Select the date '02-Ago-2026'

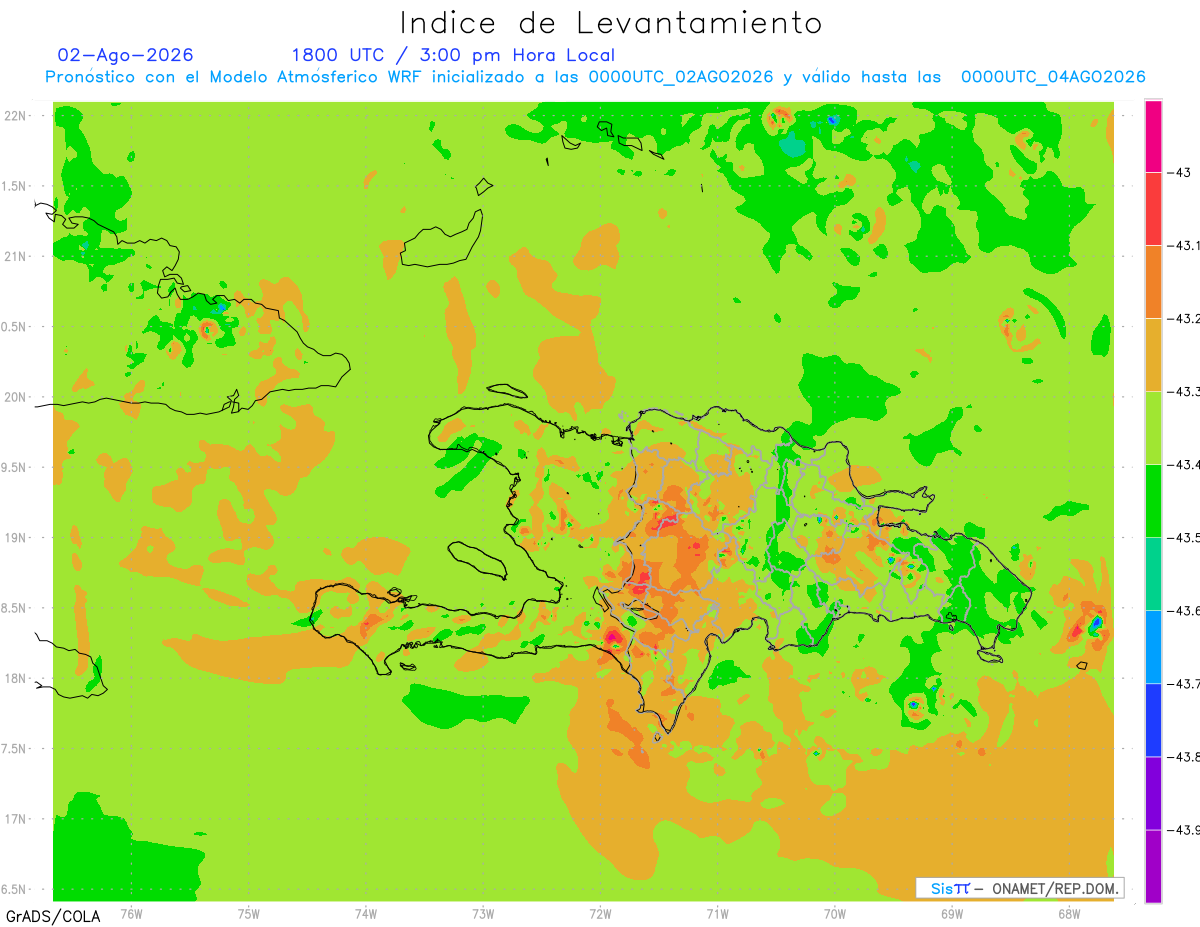point(125,55)
